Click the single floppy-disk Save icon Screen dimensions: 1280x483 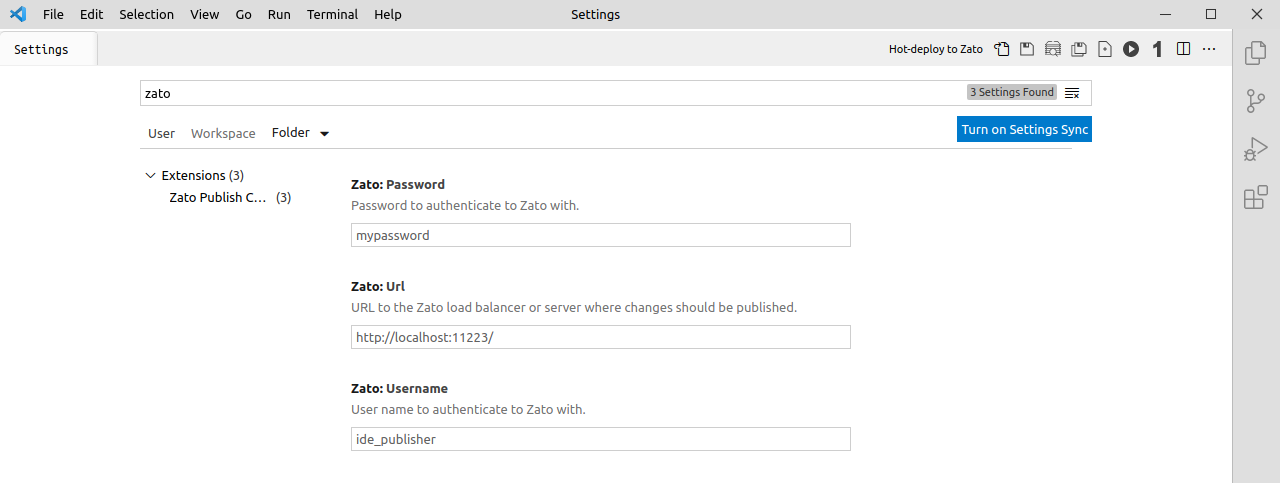[1027, 49]
